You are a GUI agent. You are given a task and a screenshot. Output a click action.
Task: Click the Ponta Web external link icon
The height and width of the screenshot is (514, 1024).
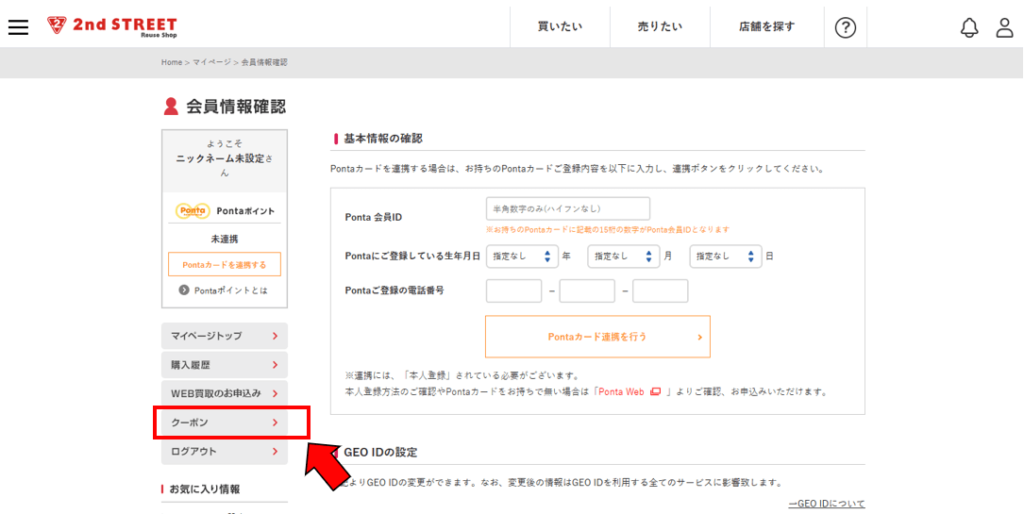coord(655,392)
